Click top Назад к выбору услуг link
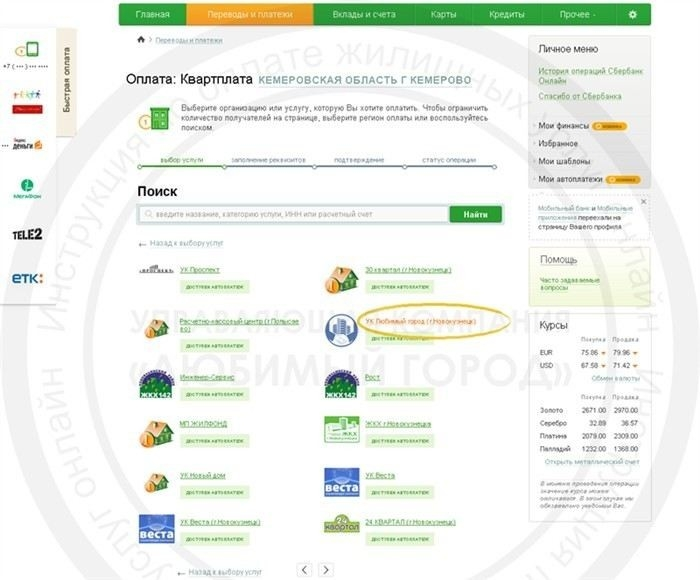 186,243
